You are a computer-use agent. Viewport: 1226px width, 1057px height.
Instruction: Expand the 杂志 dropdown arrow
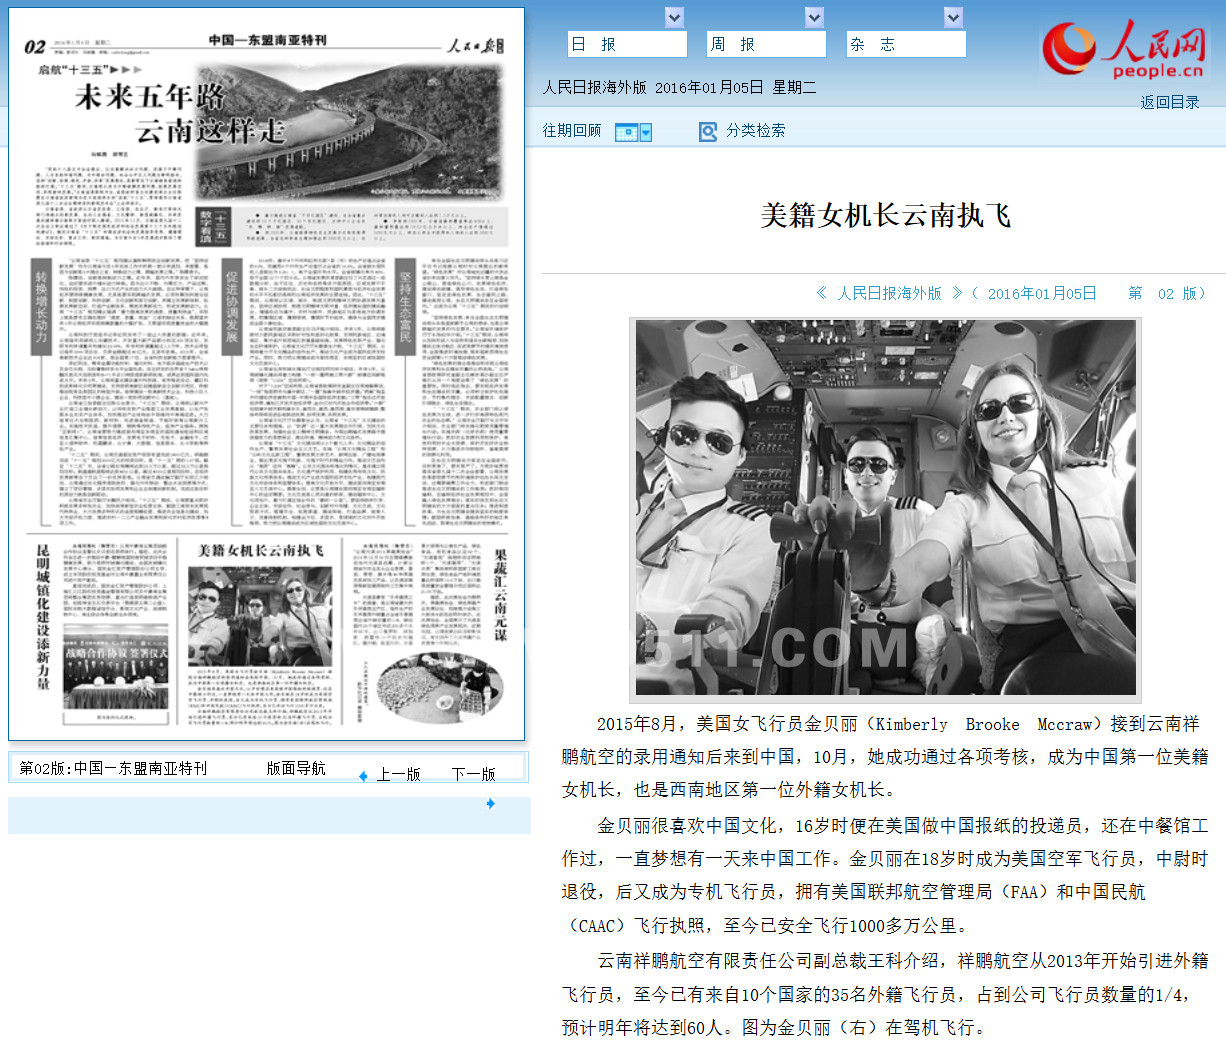(x=953, y=18)
